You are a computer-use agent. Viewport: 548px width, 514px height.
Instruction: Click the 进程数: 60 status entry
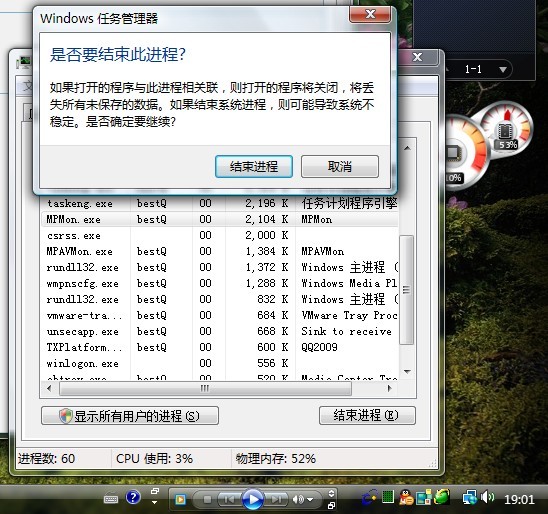[46, 458]
